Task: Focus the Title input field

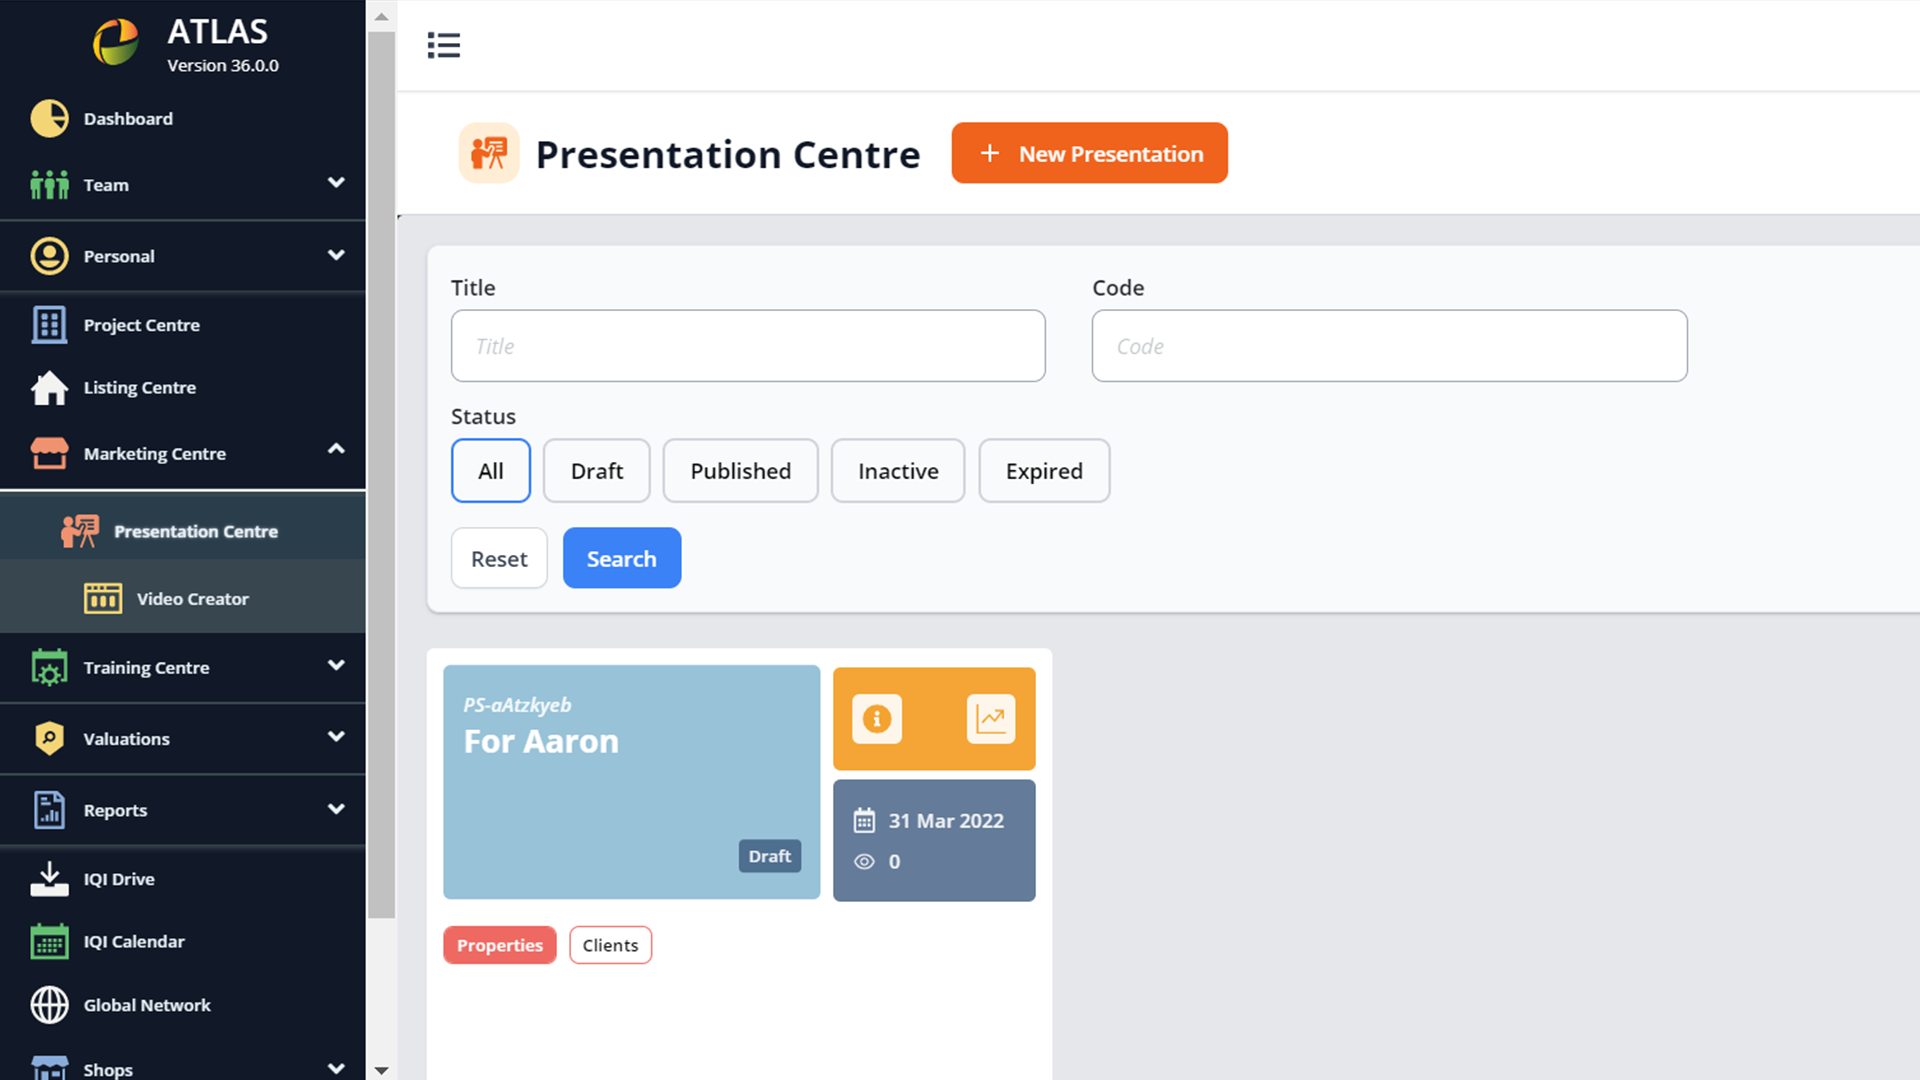Action: pos(748,346)
